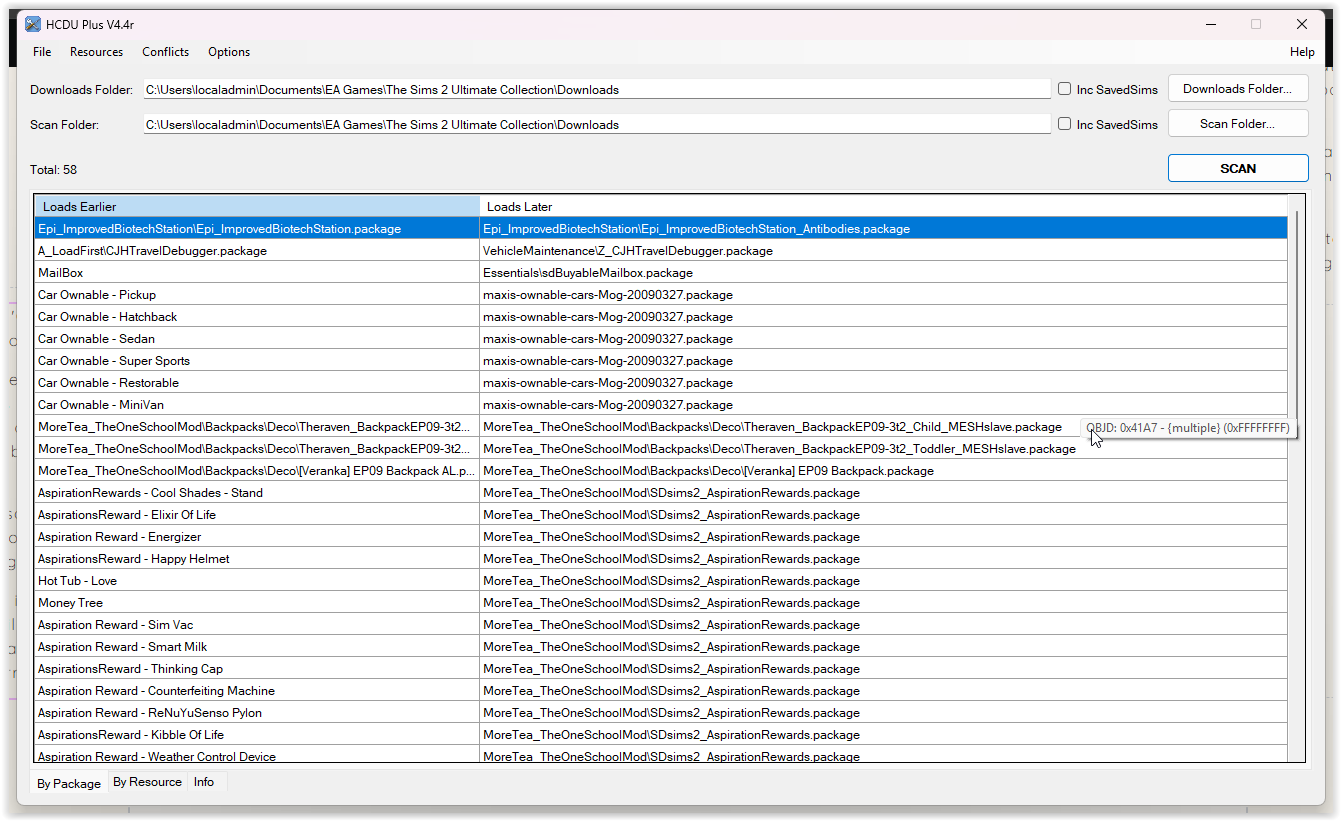
Task: Enable Inc SavedSims for Scan Folder
Action: point(1065,124)
